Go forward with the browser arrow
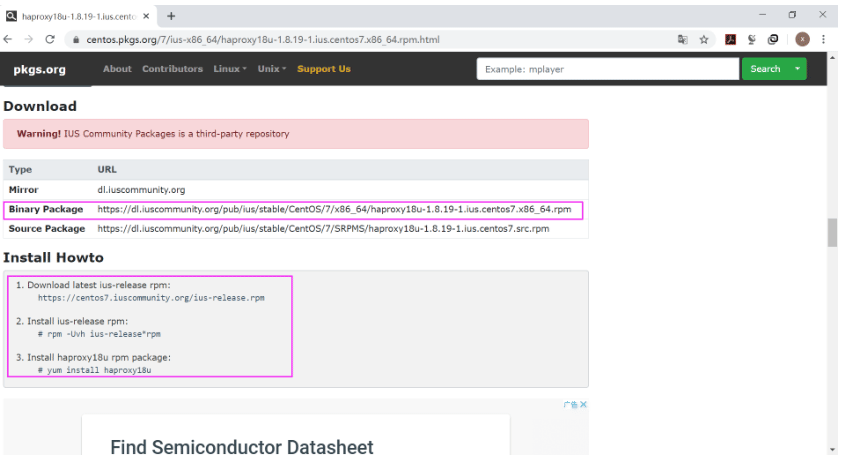This screenshot has height=461, width=850. [29, 40]
